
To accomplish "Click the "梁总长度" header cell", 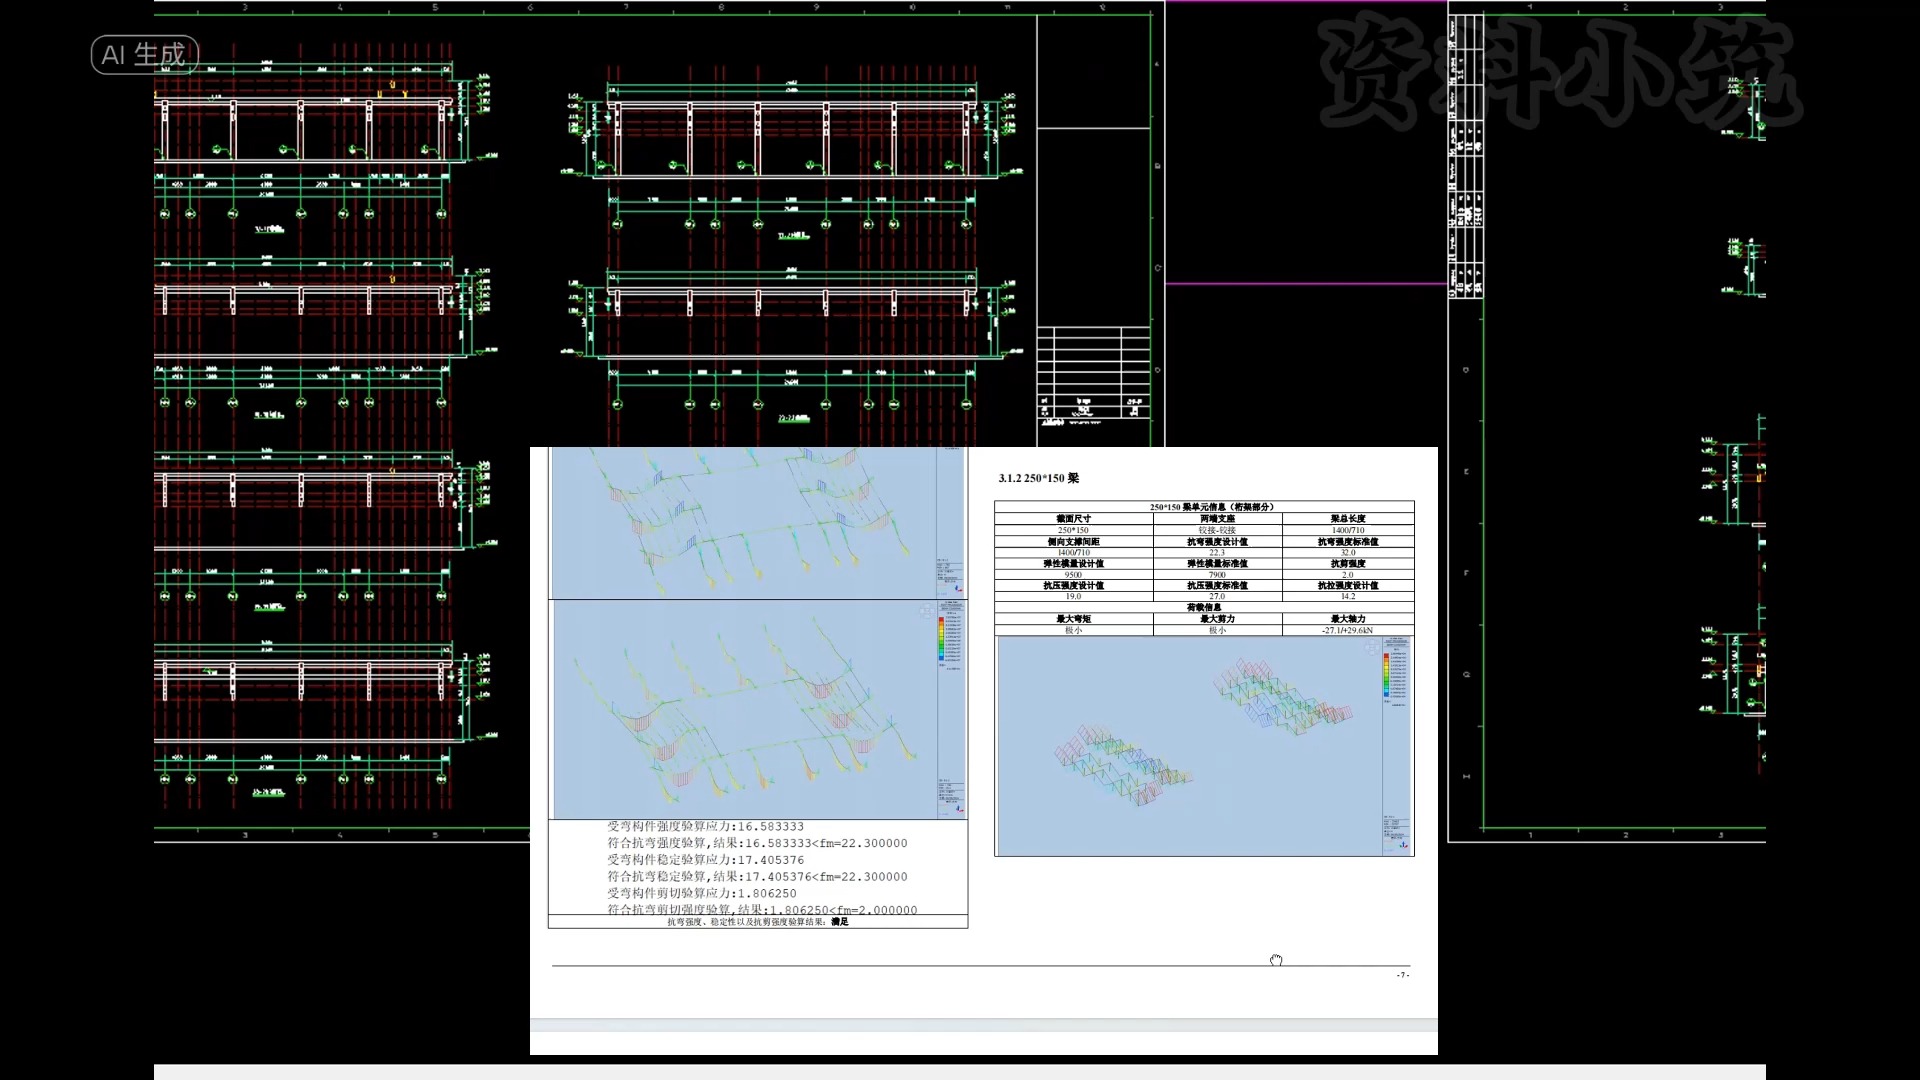I will click(x=1348, y=519).
